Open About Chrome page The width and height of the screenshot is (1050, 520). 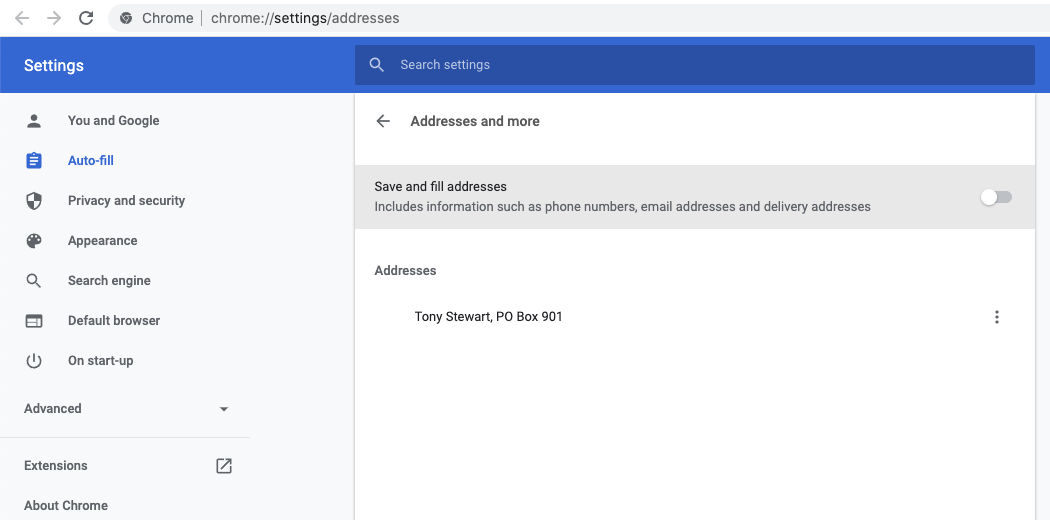click(66, 505)
